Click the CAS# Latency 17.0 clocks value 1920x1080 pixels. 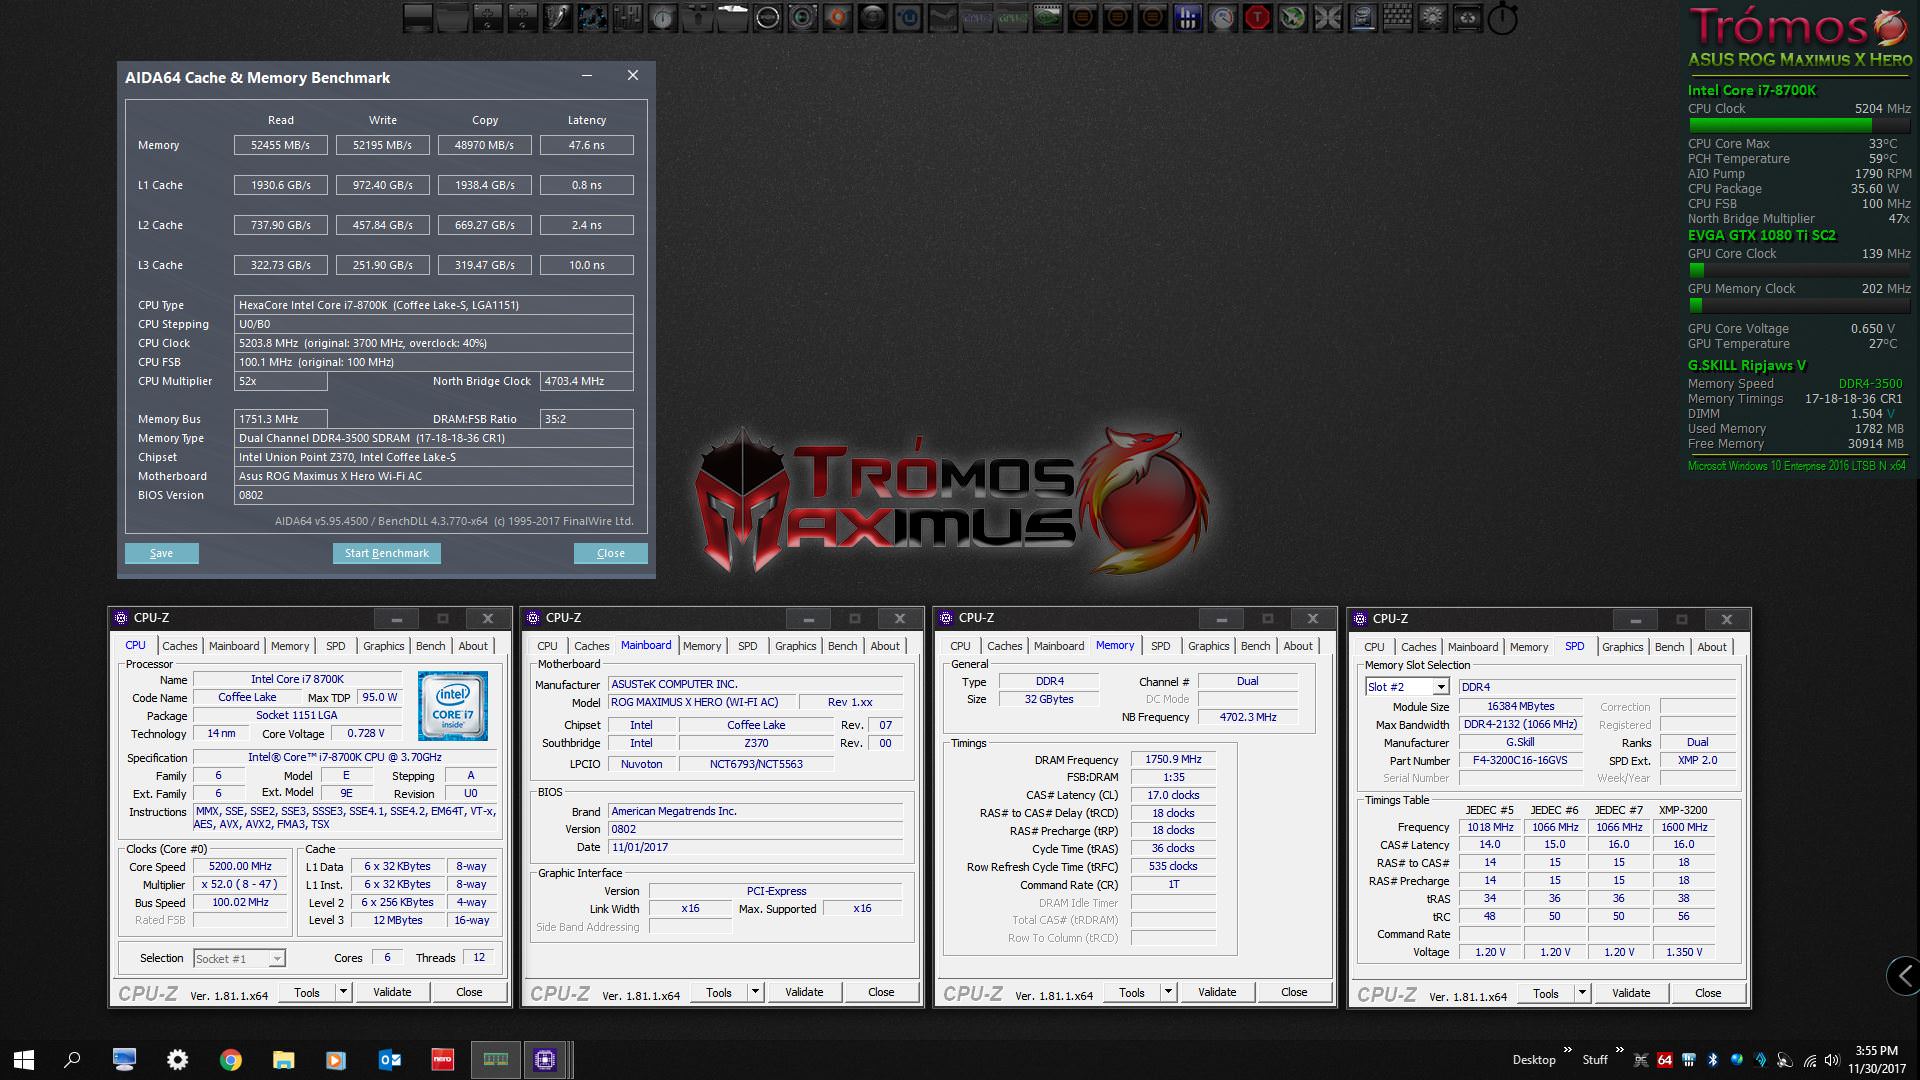pos(1173,795)
